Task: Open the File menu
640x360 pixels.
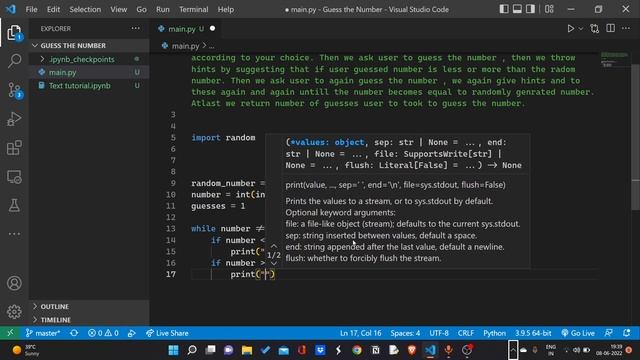Action: pyautogui.click(x=31, y=9)
